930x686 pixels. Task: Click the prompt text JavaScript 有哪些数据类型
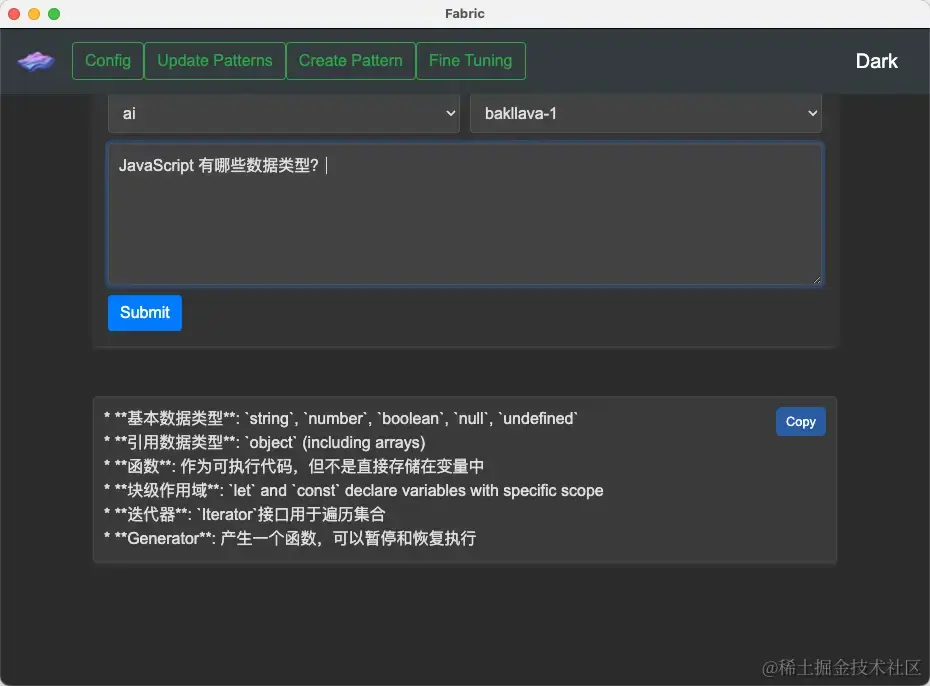[222, 165]
